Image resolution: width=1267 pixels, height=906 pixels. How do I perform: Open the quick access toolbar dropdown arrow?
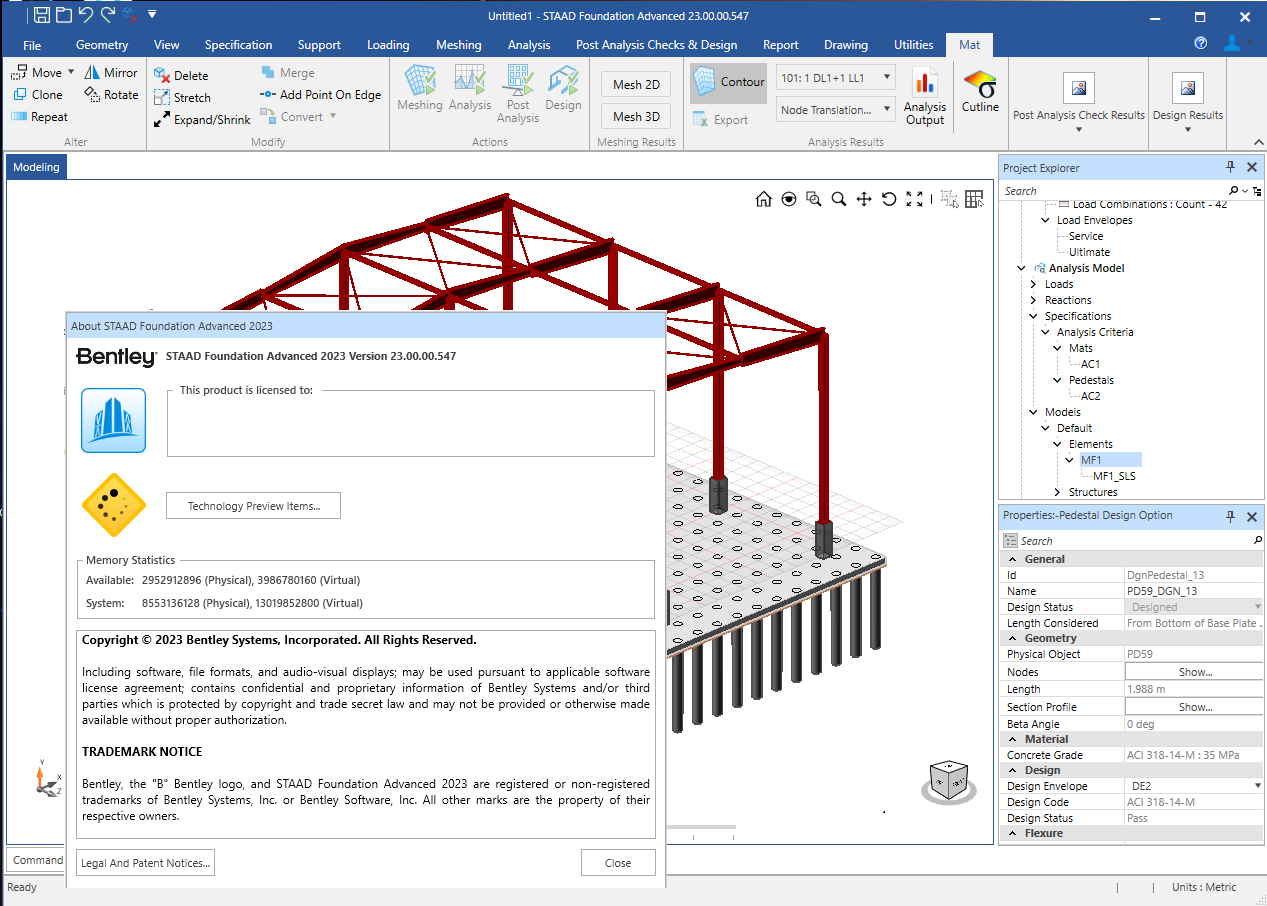[152, 15]
